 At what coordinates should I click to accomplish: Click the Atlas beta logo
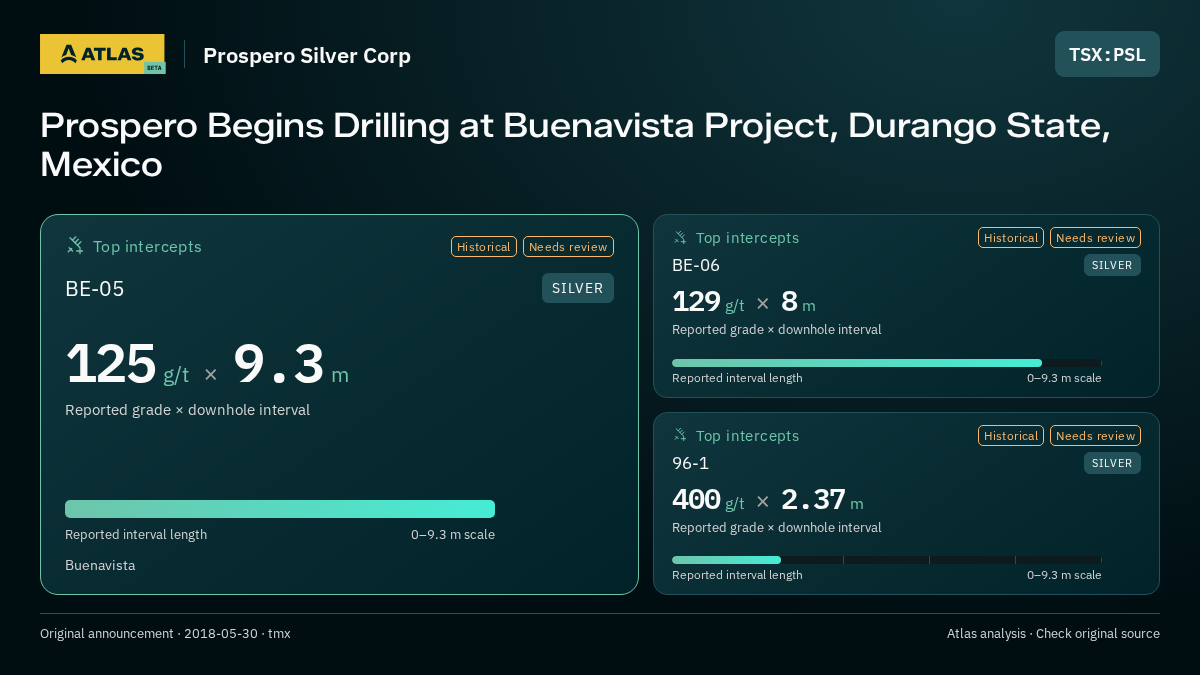(102, 54)
